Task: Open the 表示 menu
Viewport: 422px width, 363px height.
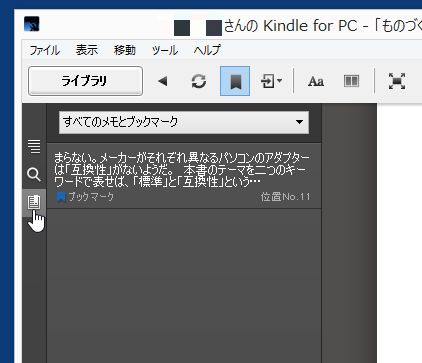Action: coord(87,50)
